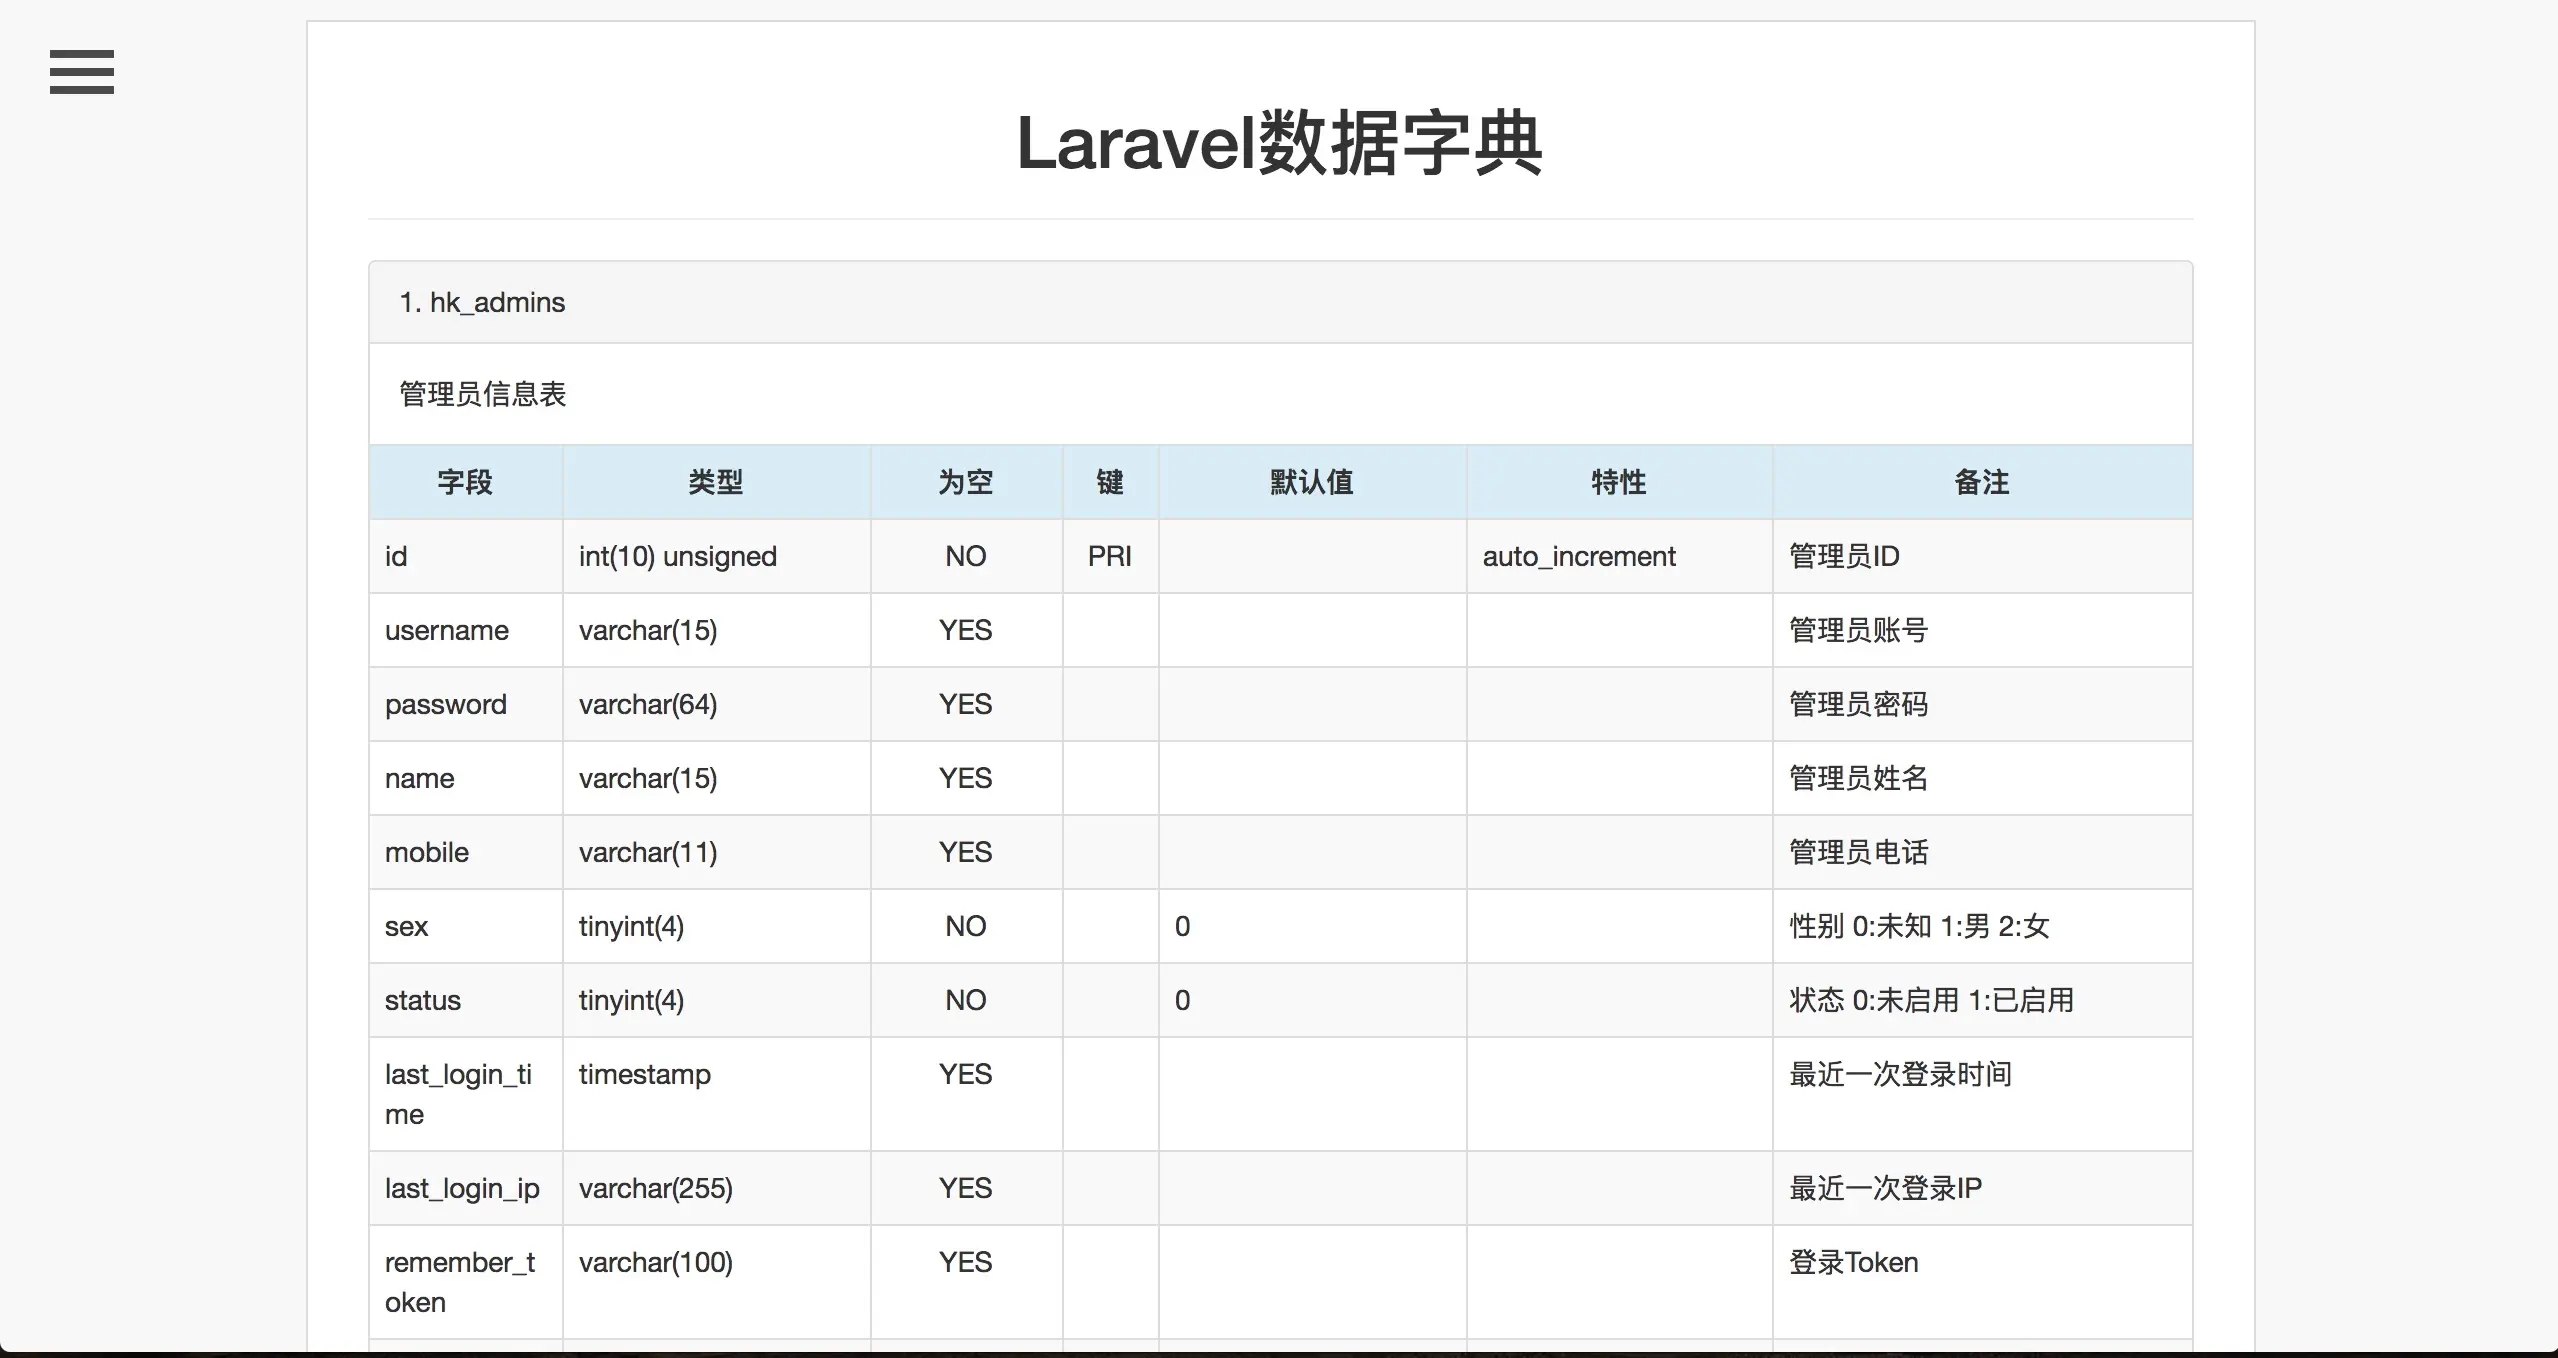2558x1358 pixels.
Task: Click the 特性 column header
Action: pos(1618,482)
